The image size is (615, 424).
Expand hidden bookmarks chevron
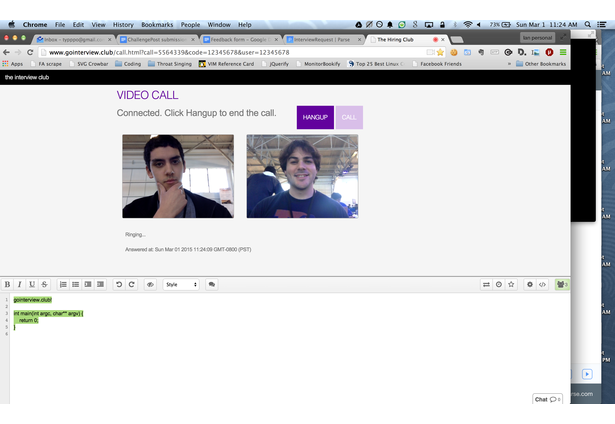[509, 64]
